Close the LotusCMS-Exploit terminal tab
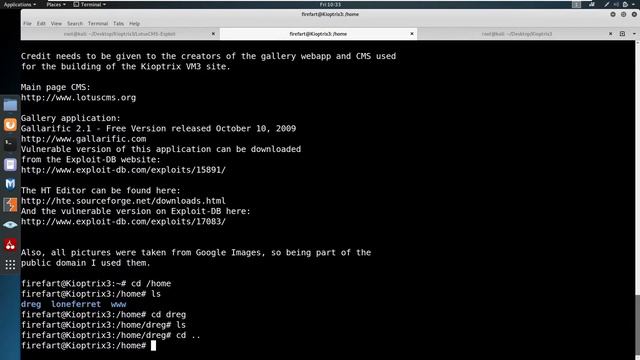640x360 pixels. pos(213,34)
